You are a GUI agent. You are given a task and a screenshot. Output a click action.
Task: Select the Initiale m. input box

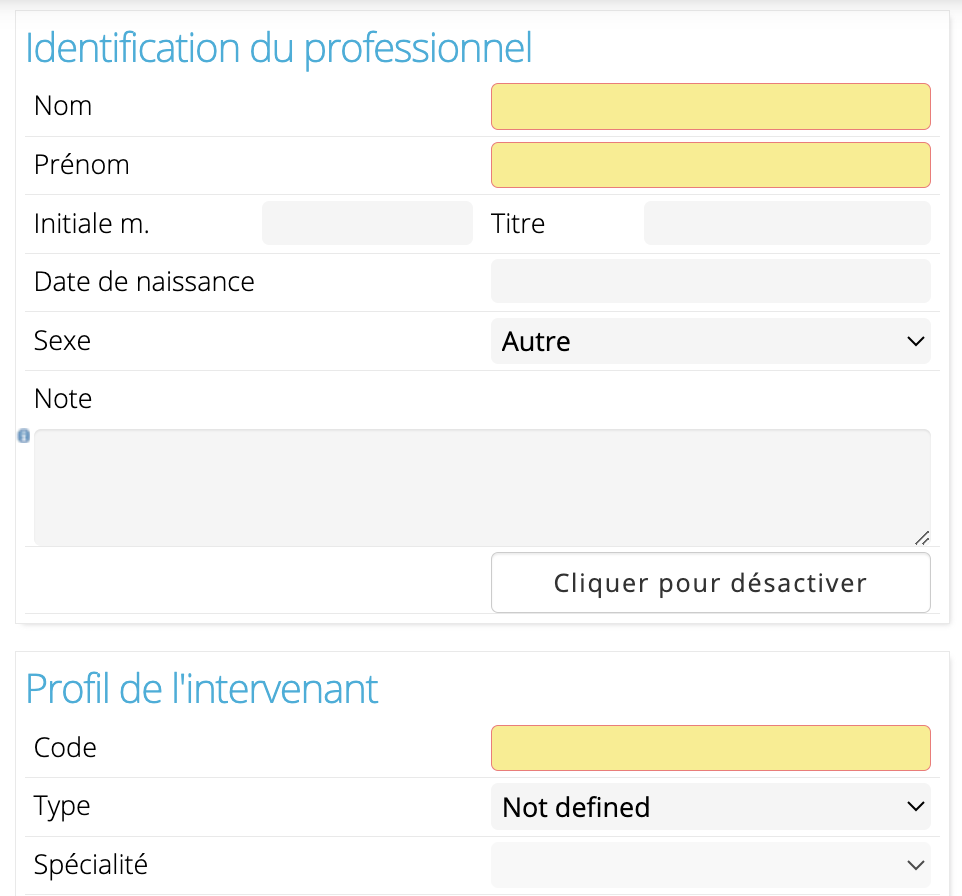(x=367, y=223)
